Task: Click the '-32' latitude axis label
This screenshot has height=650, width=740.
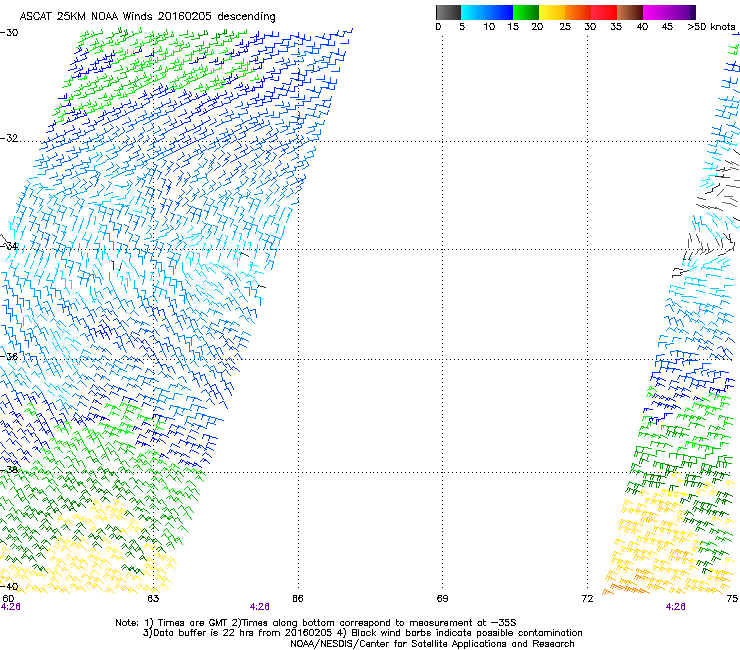Action: [9, 138]
